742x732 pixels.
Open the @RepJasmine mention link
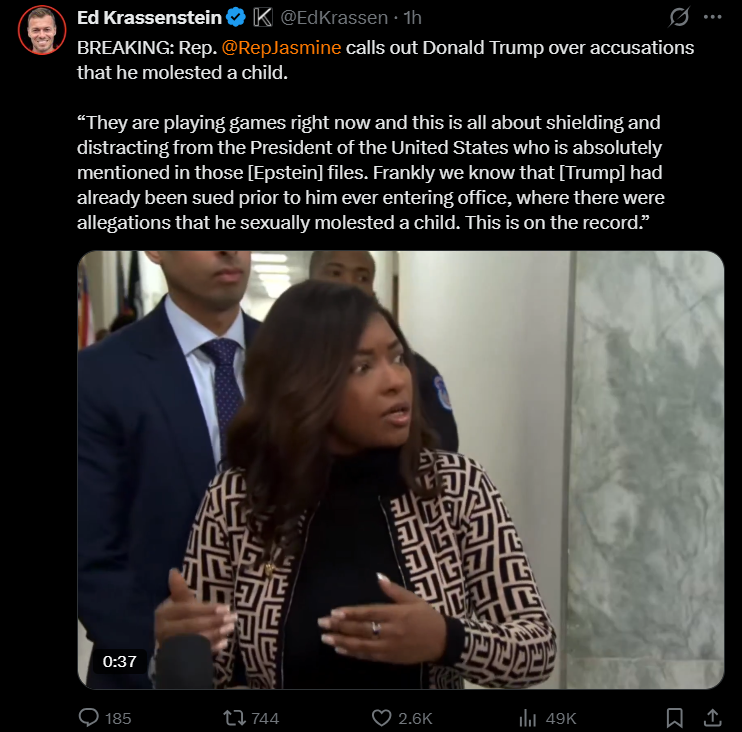click(281, 48)
